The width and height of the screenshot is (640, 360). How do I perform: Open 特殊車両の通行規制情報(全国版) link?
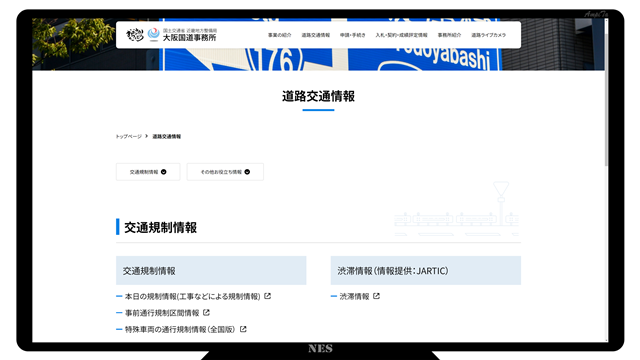click(x=180, y=329)
